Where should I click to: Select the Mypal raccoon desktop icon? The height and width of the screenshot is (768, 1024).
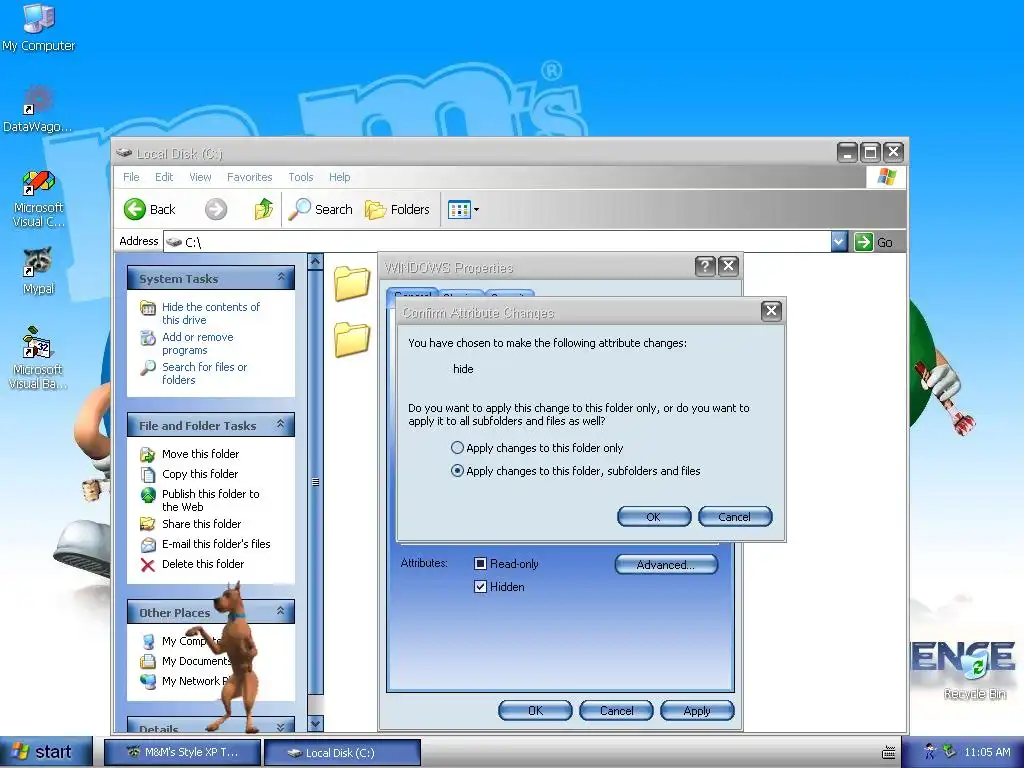39,271
